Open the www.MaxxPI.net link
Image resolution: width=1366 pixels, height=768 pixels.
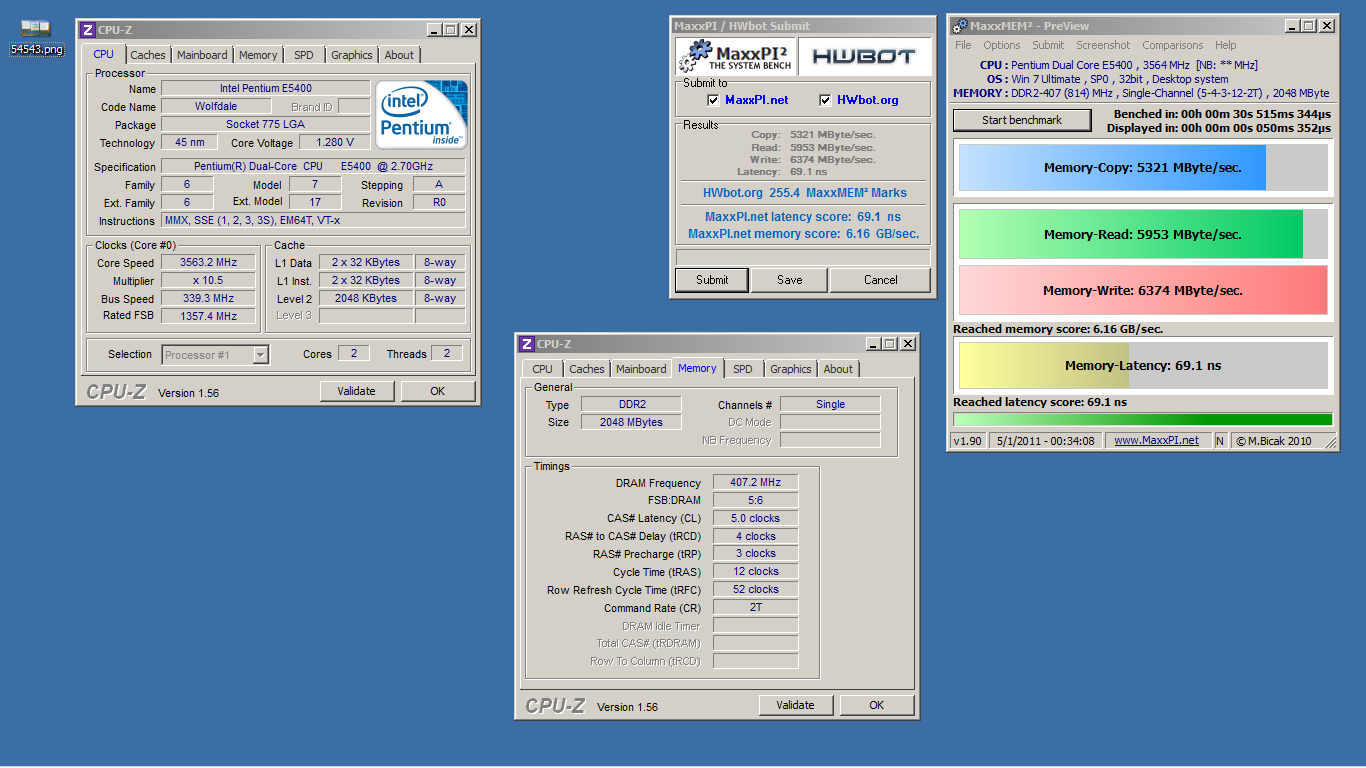tap(1156, 441)
